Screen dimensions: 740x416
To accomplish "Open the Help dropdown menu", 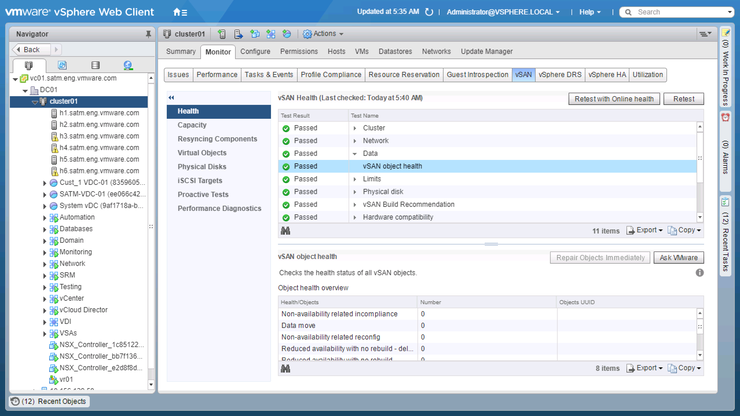I will tap(590, 12).
